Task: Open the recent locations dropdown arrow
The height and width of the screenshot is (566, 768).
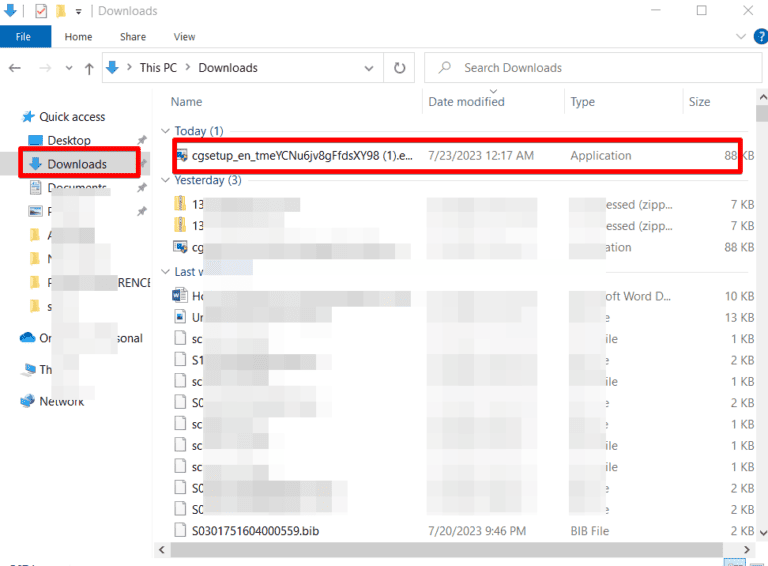Action: point(66,68)
